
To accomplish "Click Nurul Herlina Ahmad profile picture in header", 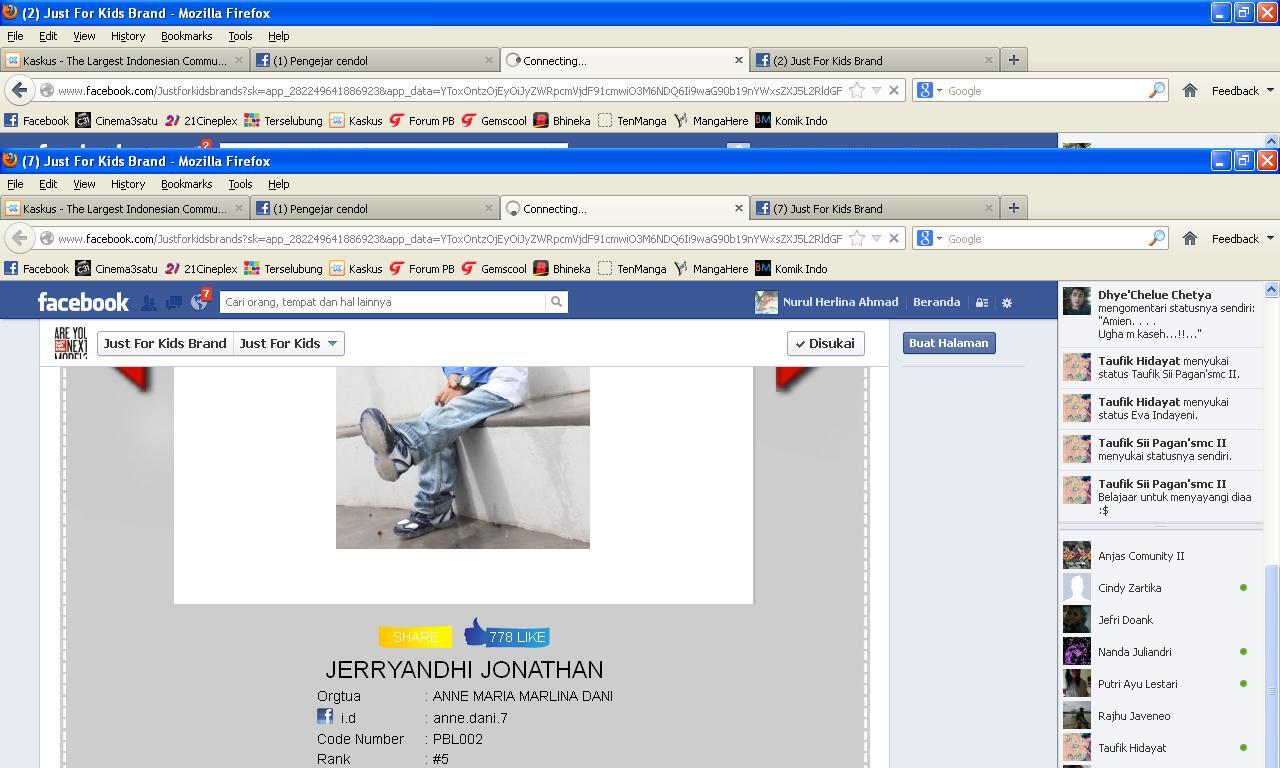I will click(766, 302).
